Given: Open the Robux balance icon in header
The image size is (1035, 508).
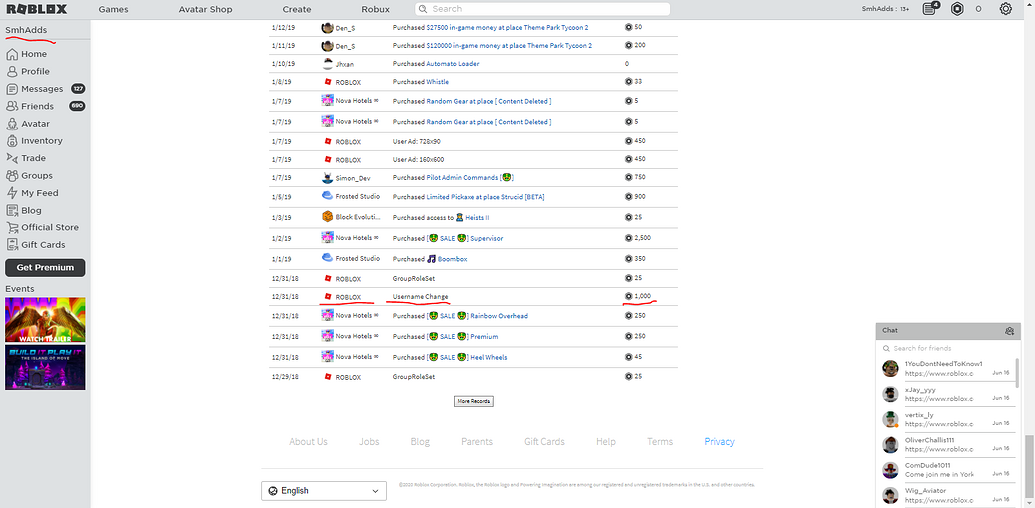Looking at the screenshot, I should (x=957, y=9).
